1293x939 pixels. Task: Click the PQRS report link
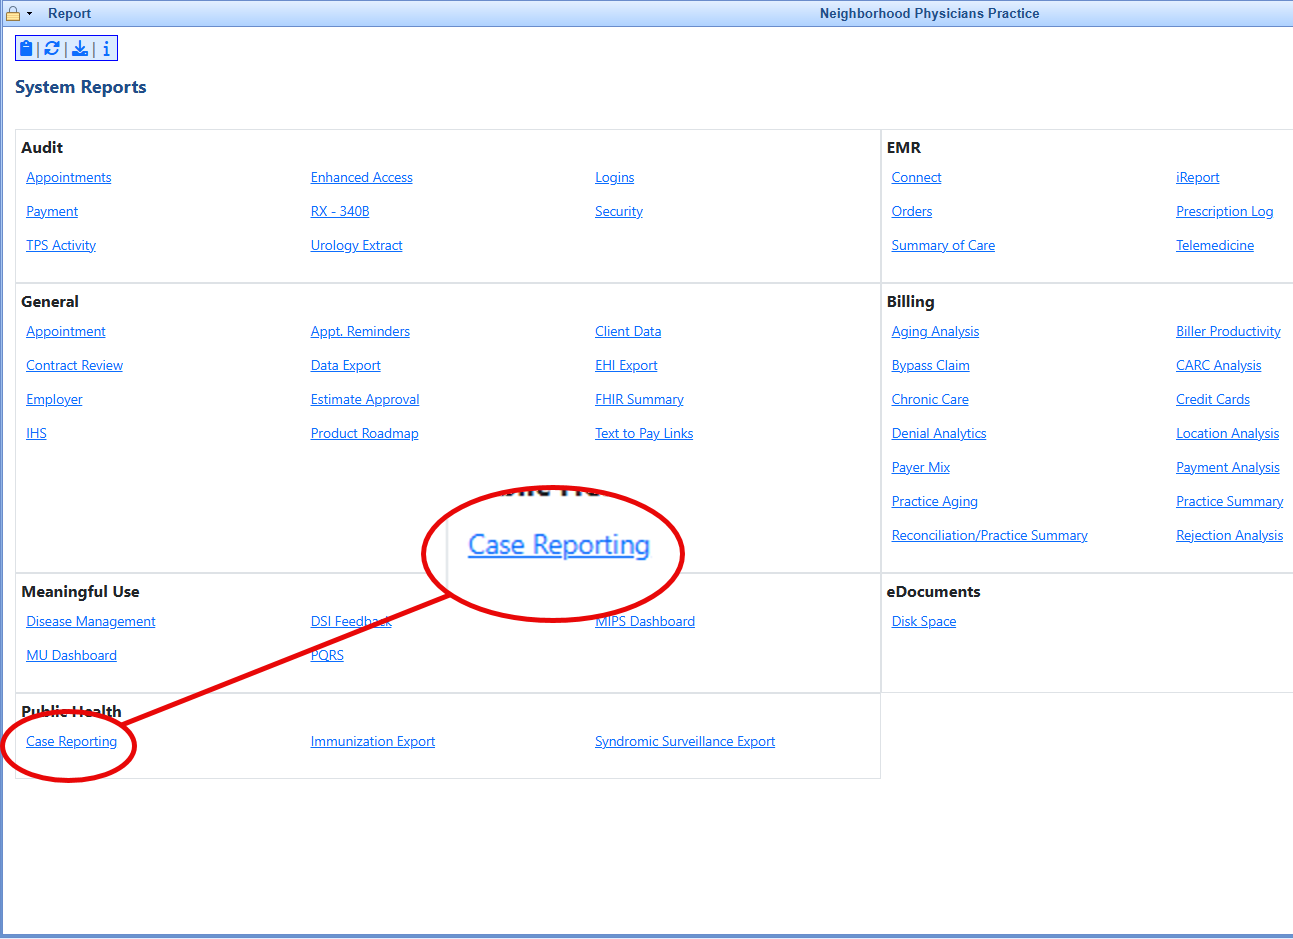coord(327,656)
